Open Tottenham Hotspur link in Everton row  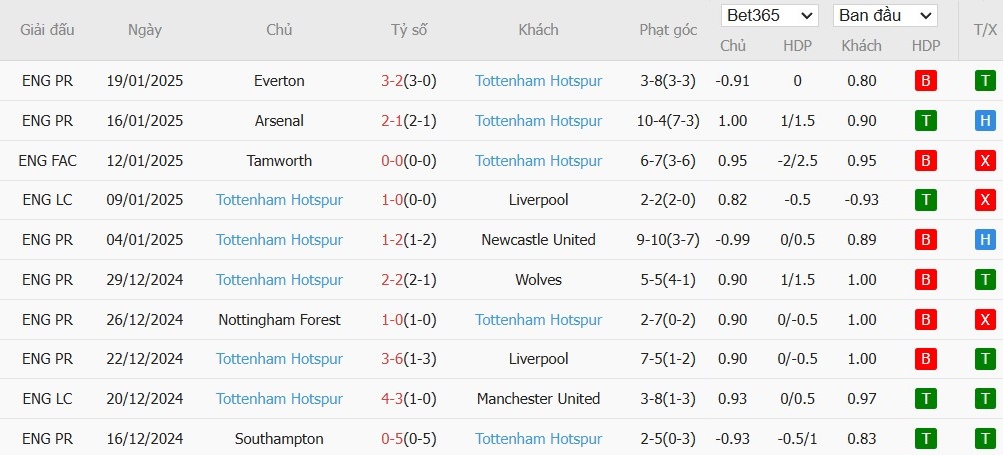pos(538,81)
